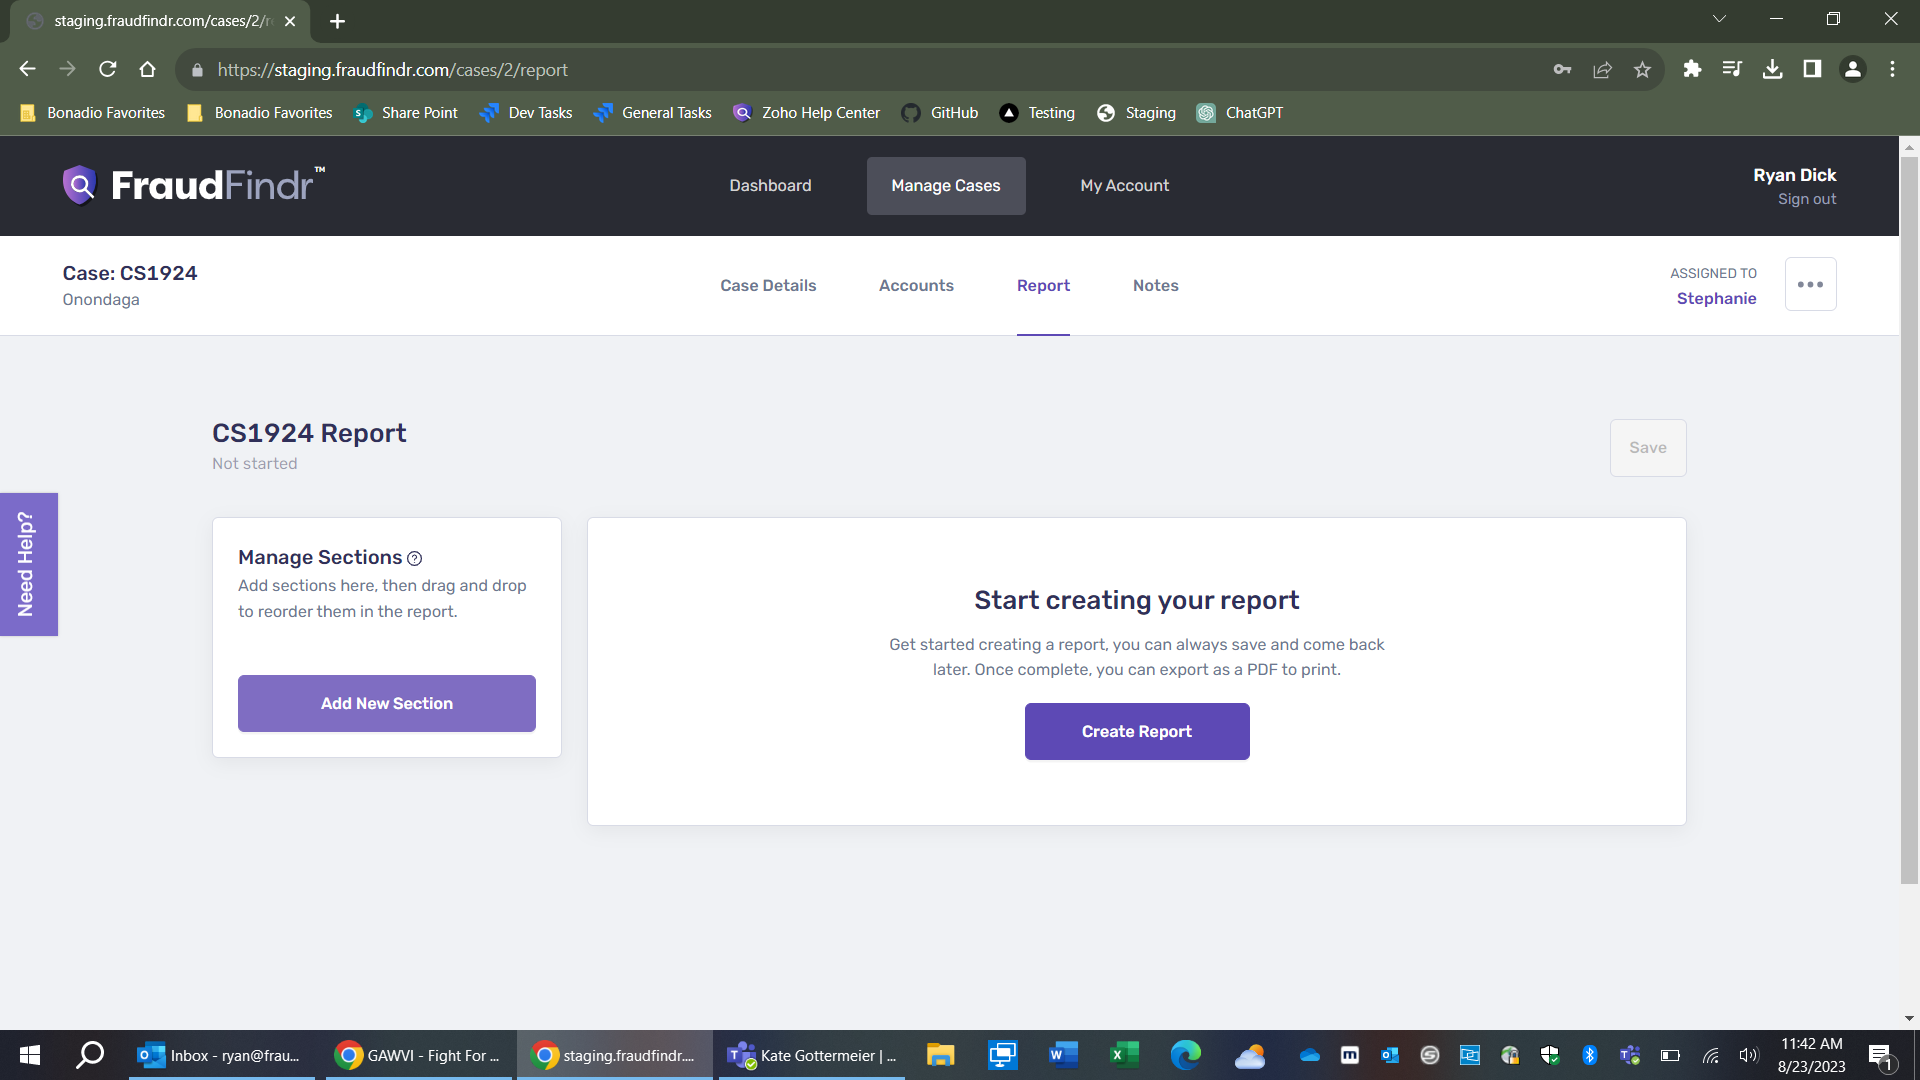Click the Manage Sections help icon
The width and height of the screenshot is (1920, 1080).
point(414,559)
